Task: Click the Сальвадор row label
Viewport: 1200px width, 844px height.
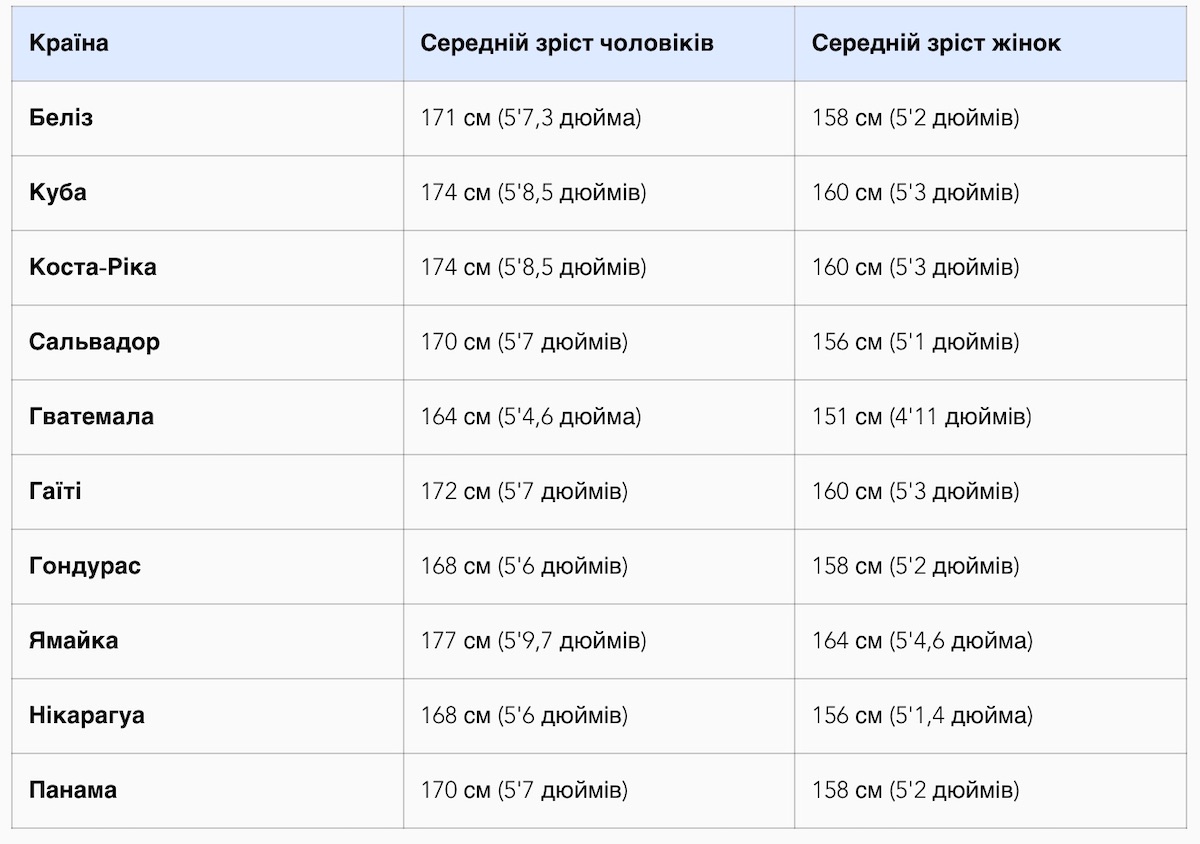Action: 94,342
